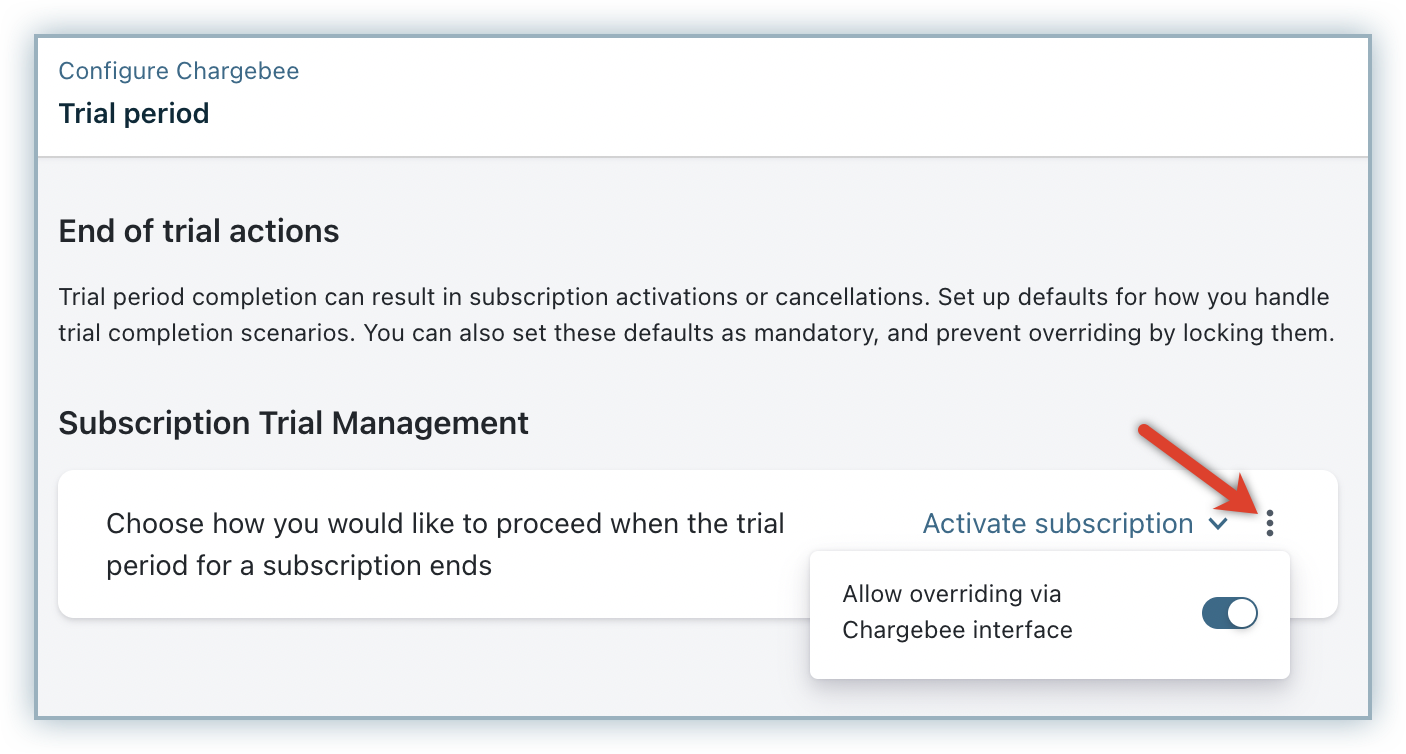Click the red arrow annotation
This screenshot has width=1406, height=754.
[1195, 468]
